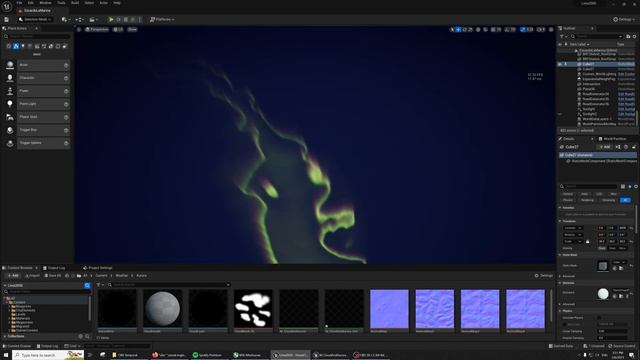This screenshot has width=640, height=360.
Task: Click the Details lock icon next to Add
Action: [634, 147]
